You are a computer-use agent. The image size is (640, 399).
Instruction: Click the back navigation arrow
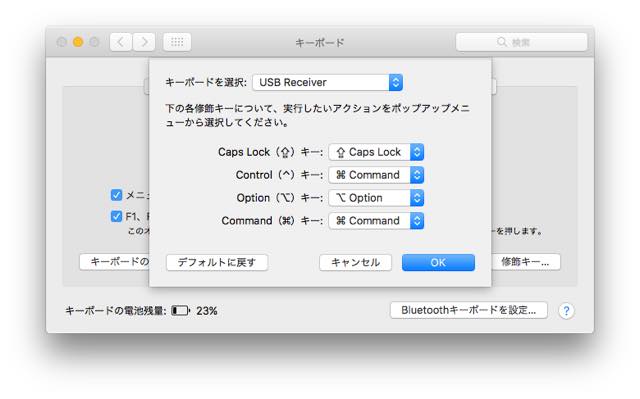[121, 42]
